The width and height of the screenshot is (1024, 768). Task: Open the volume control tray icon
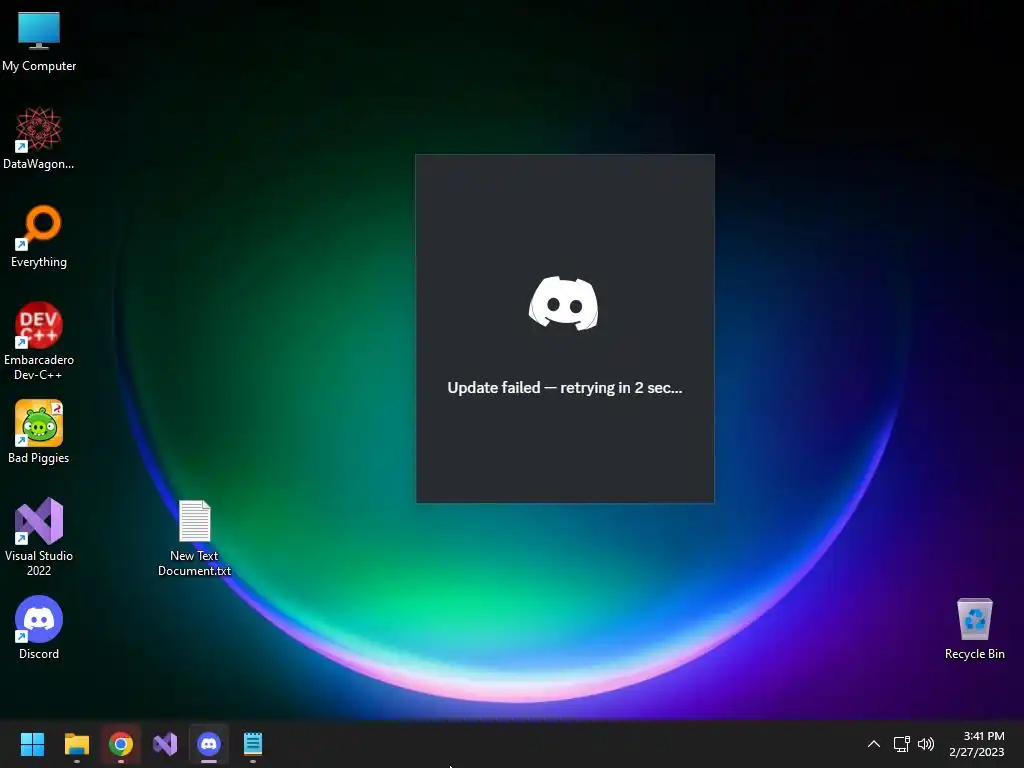926,744
